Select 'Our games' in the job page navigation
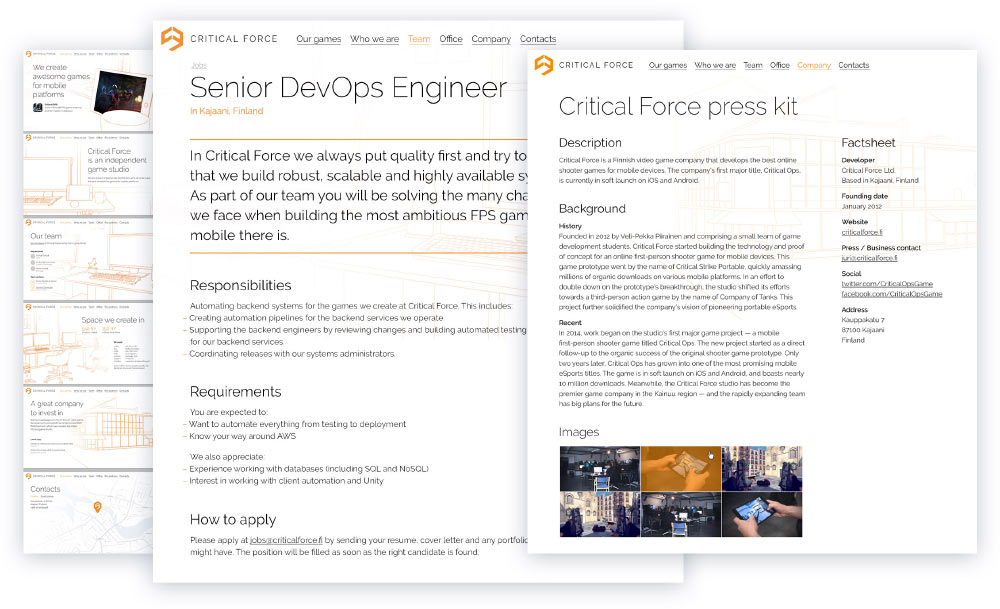1000x609 pixels. (x=318, y=40)
